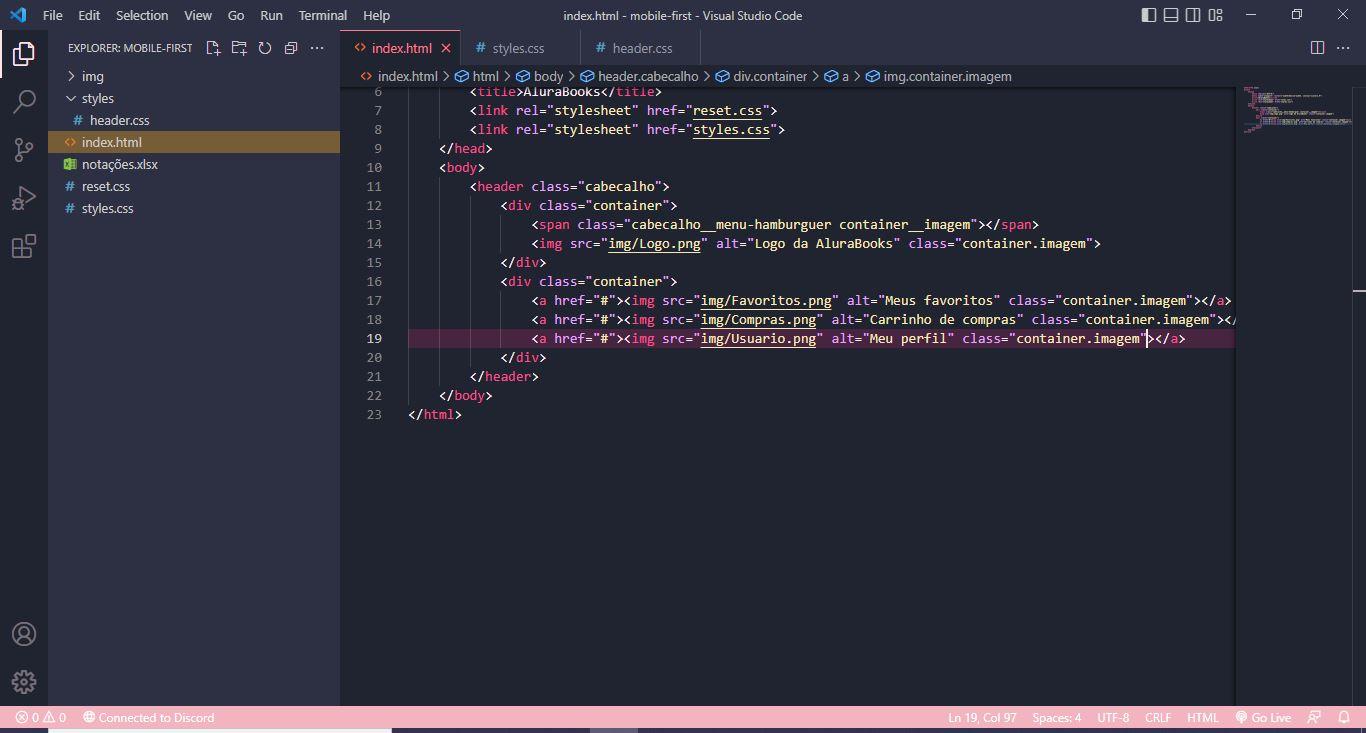
Task: Open the Search view in activity bar
Action: (x=24, y=101)
